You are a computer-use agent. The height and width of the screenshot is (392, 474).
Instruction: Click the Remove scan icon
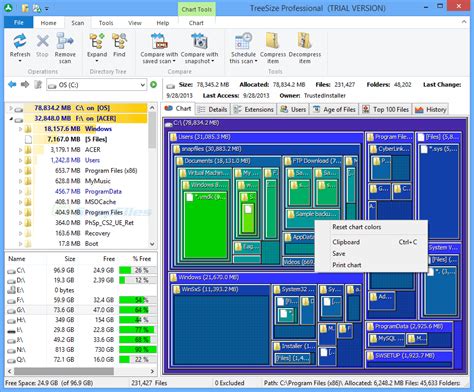click(x=65, y=41)
